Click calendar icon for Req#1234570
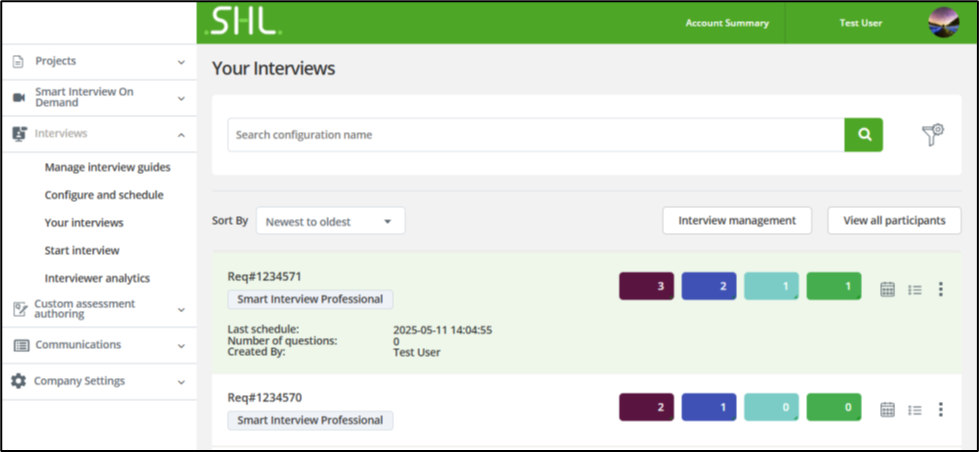Image resolution: width=979 pixels, height=452 pixels. tap(887, 408)
